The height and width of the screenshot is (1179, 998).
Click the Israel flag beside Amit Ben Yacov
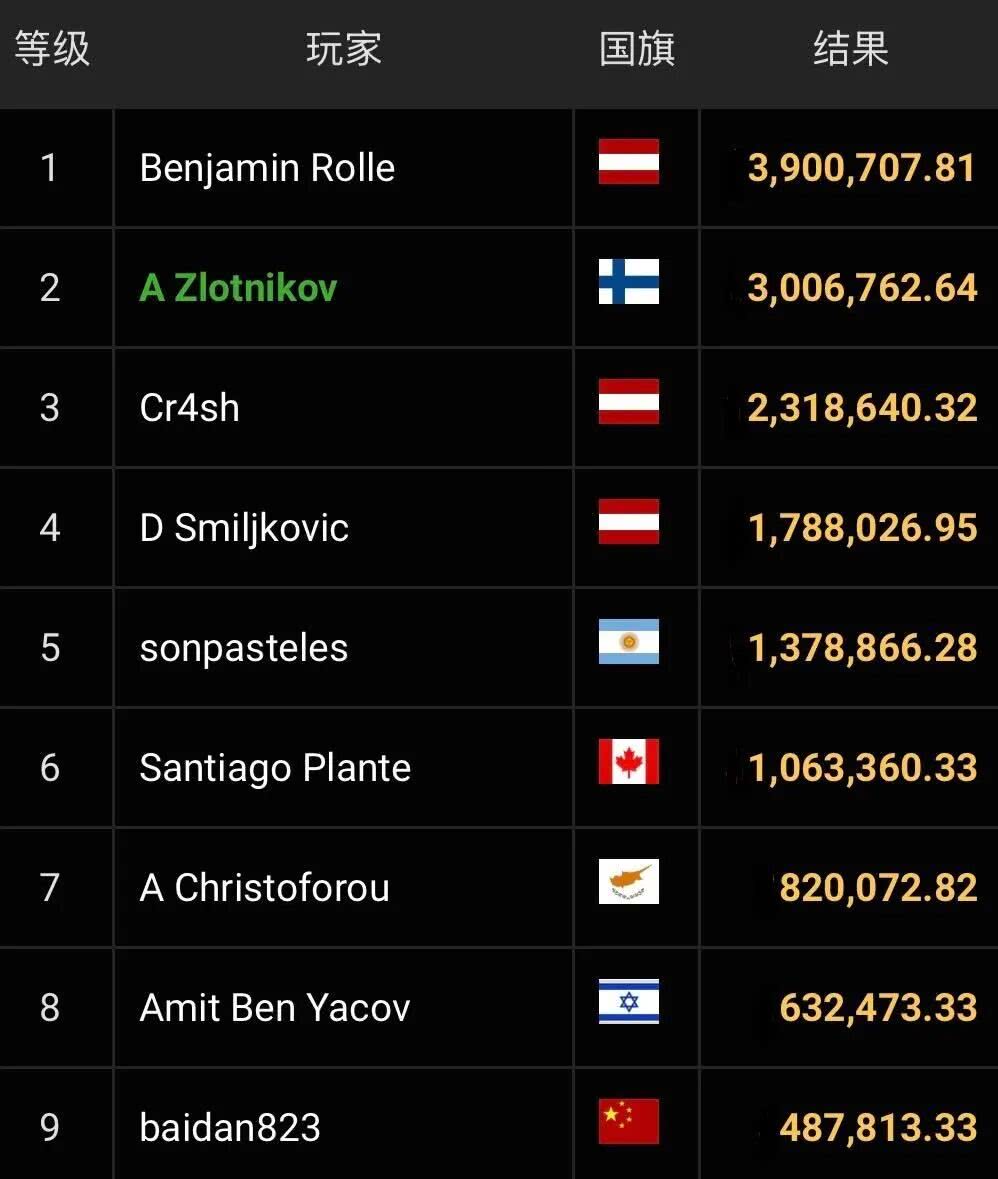[x=628, y=1002]
